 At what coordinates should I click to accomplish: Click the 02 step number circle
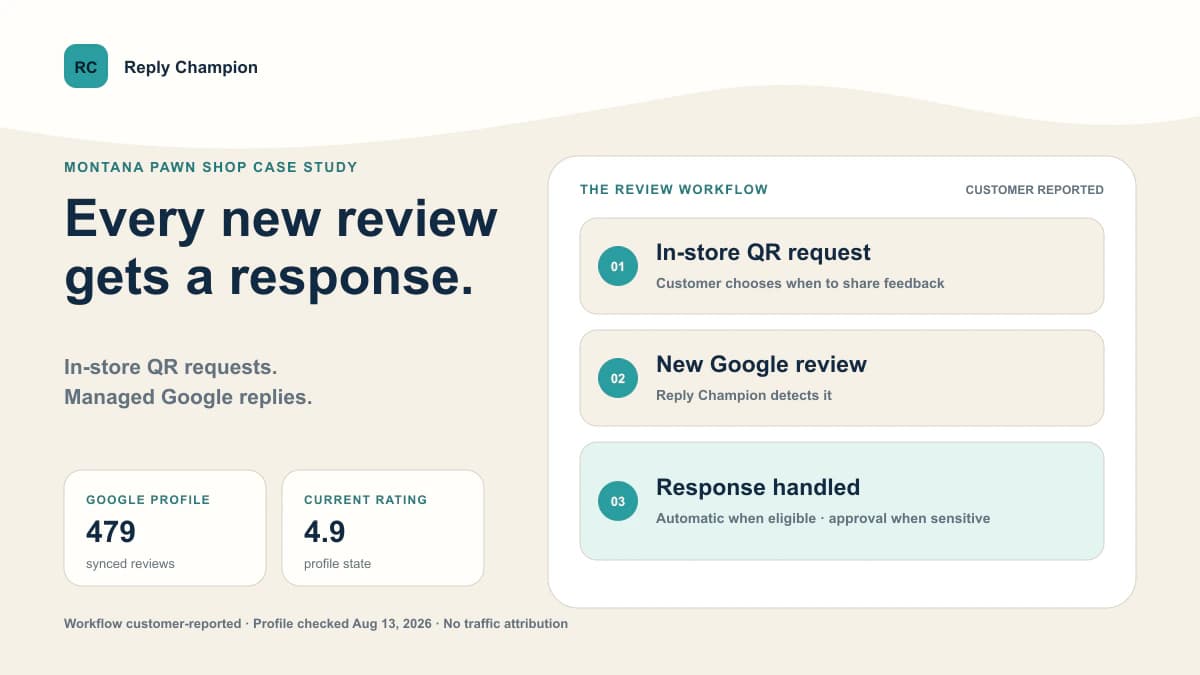point(618,378)
